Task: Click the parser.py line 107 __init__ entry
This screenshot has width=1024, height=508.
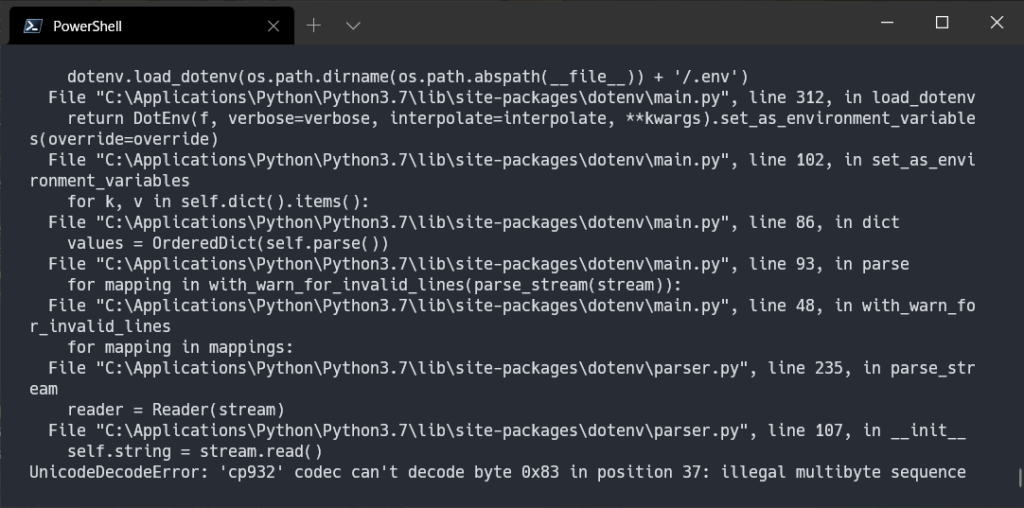Action: (x=507, y=431)
